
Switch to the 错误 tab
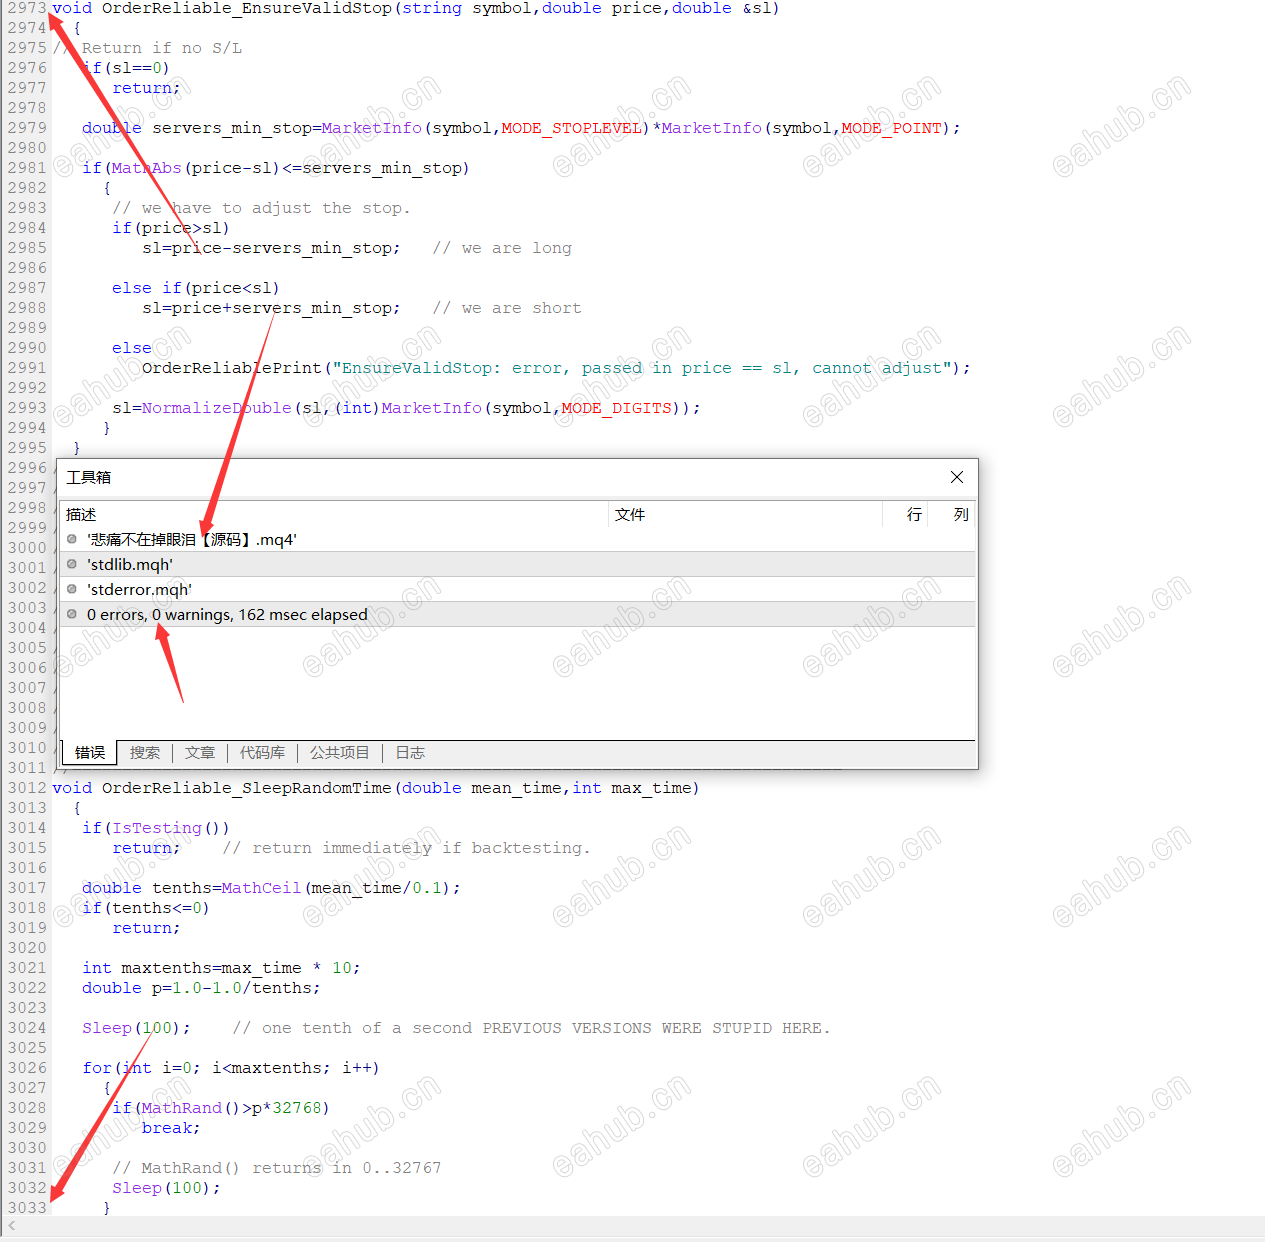pyautogui.click(x=90, y=752)
